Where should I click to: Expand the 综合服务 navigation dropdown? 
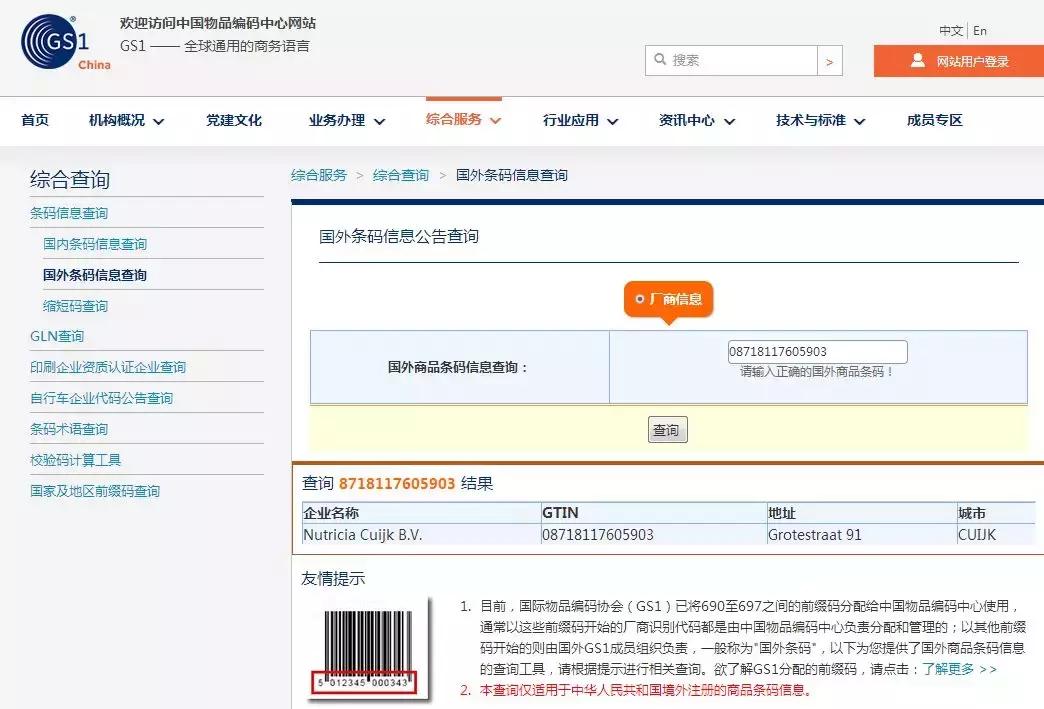457,120
